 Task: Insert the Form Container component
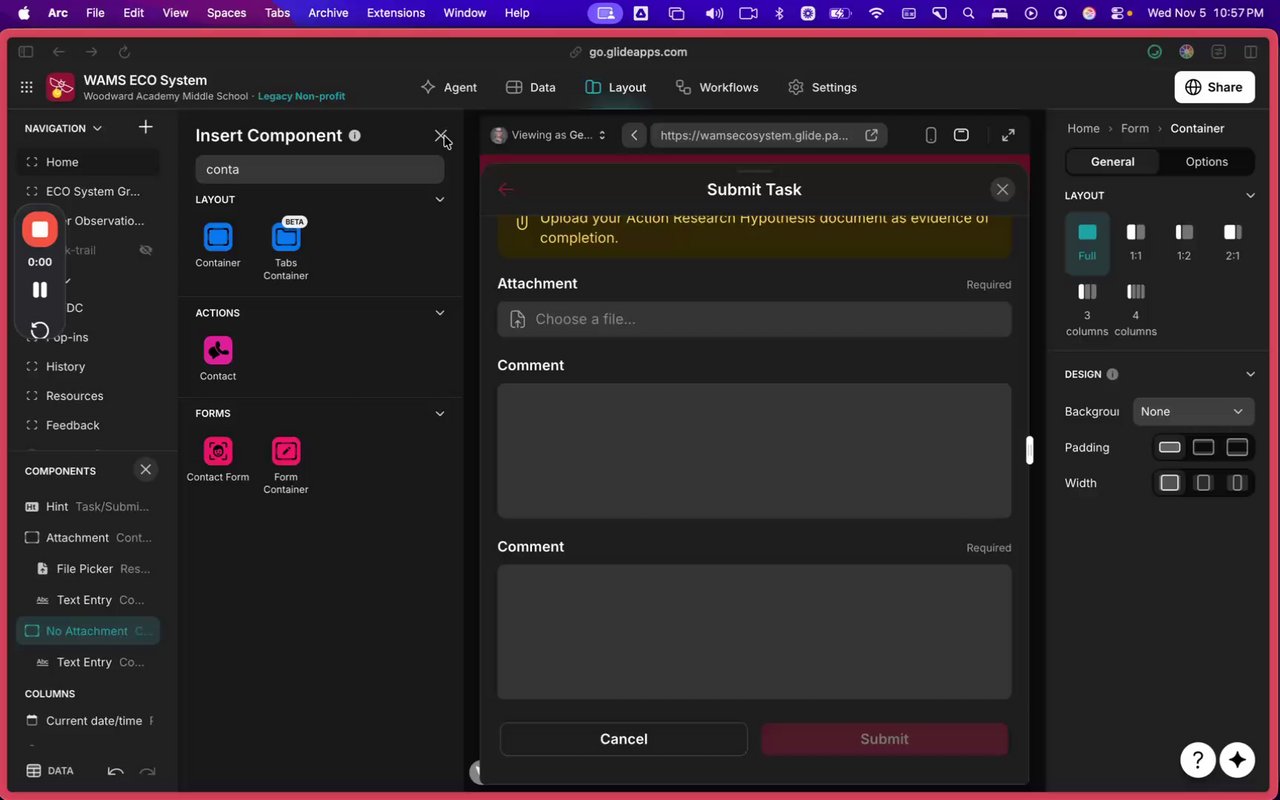point(286,465)
